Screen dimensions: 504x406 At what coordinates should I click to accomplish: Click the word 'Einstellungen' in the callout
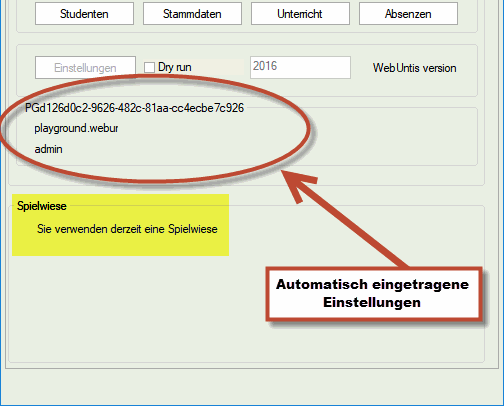point(372,303)
